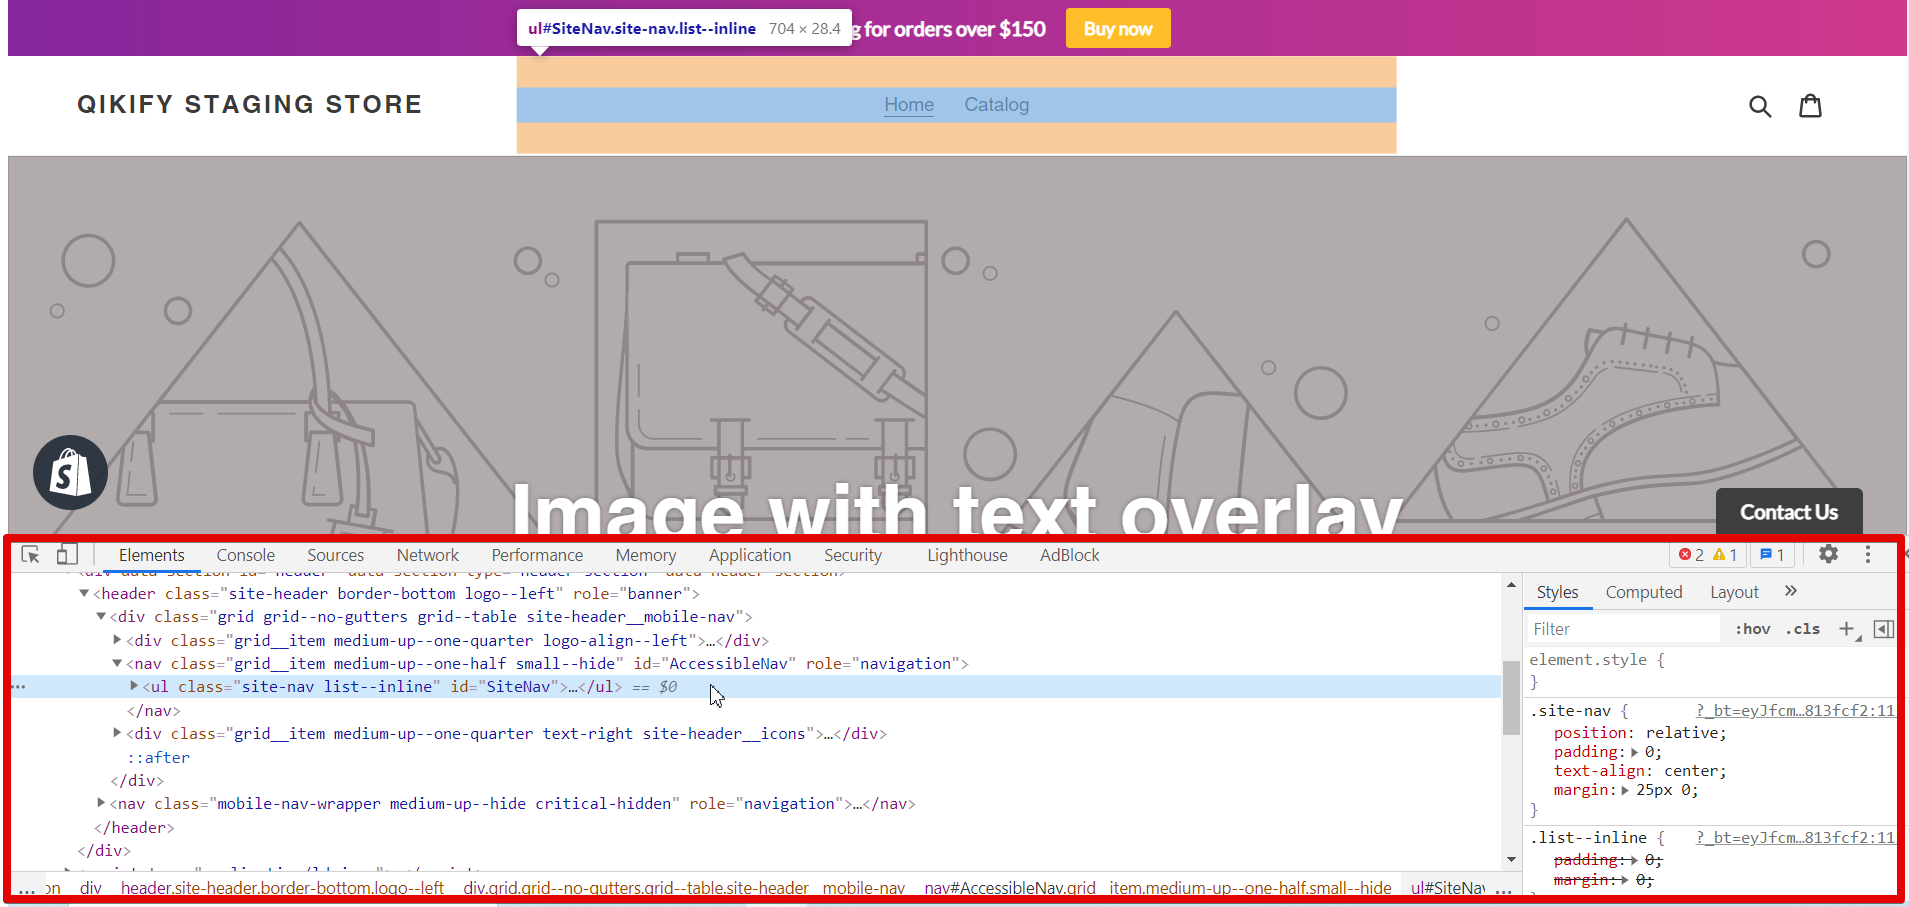
Task: Select the Layout pane tab
Action: pyautogui.click(x=1734, y=592)
